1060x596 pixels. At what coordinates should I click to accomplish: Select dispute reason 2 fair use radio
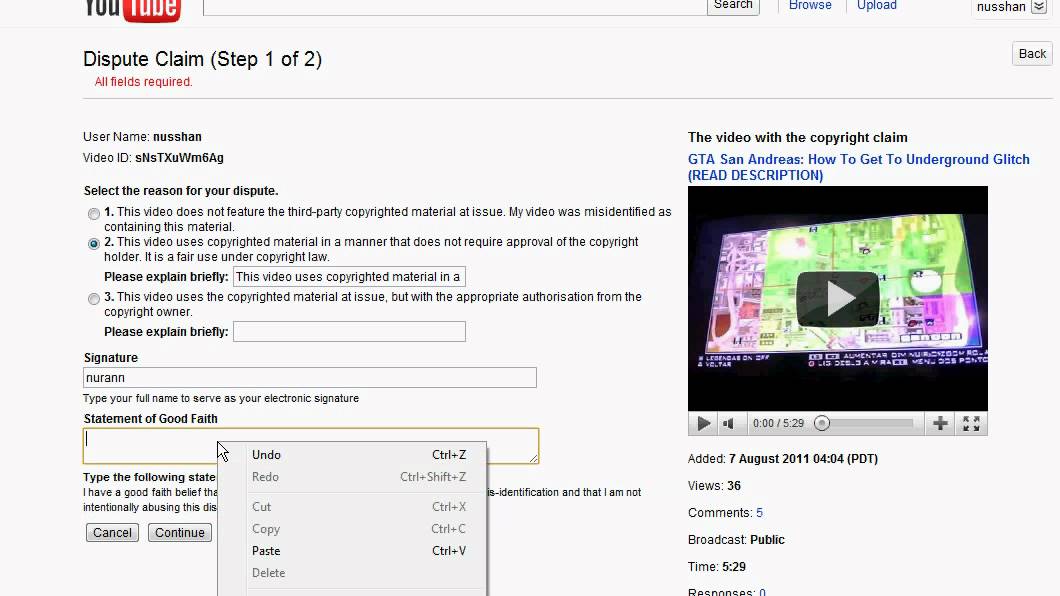(x=94, y=244)
